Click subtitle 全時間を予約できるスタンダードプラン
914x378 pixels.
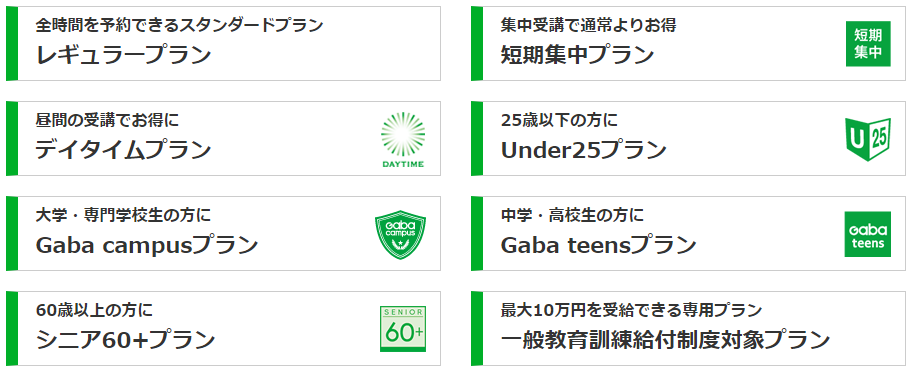179,25
